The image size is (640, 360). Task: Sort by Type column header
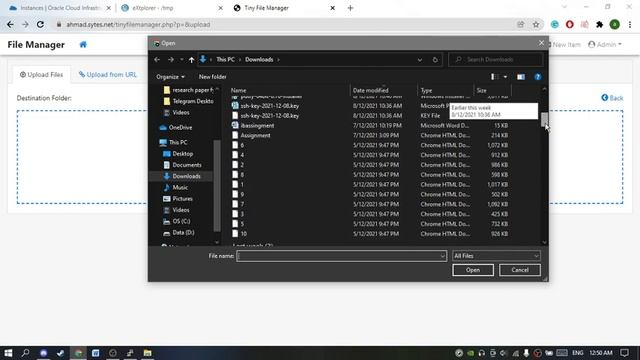pyautogui.click(x=445, y=90)
